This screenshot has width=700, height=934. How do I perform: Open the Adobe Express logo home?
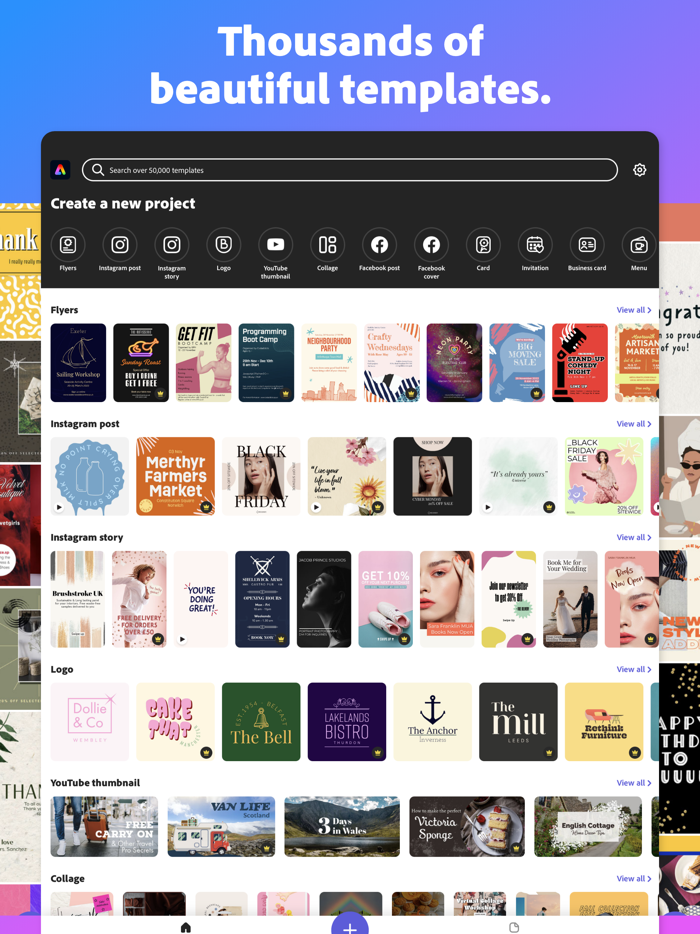coord(60,170)
